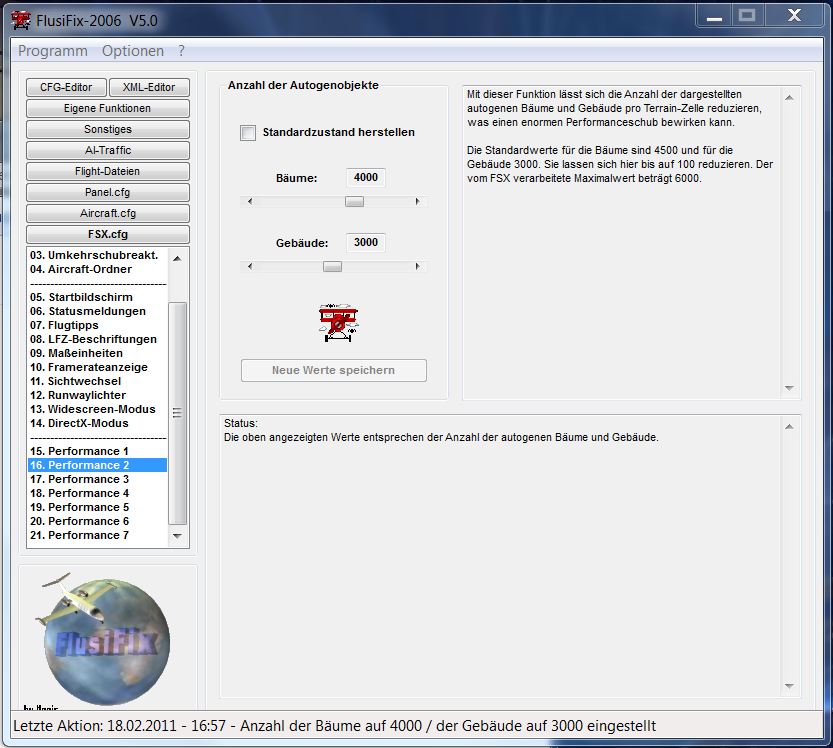The width and height of the screenshot is (833, 748).
Task: Open the Programm menu
Action: 53,51
